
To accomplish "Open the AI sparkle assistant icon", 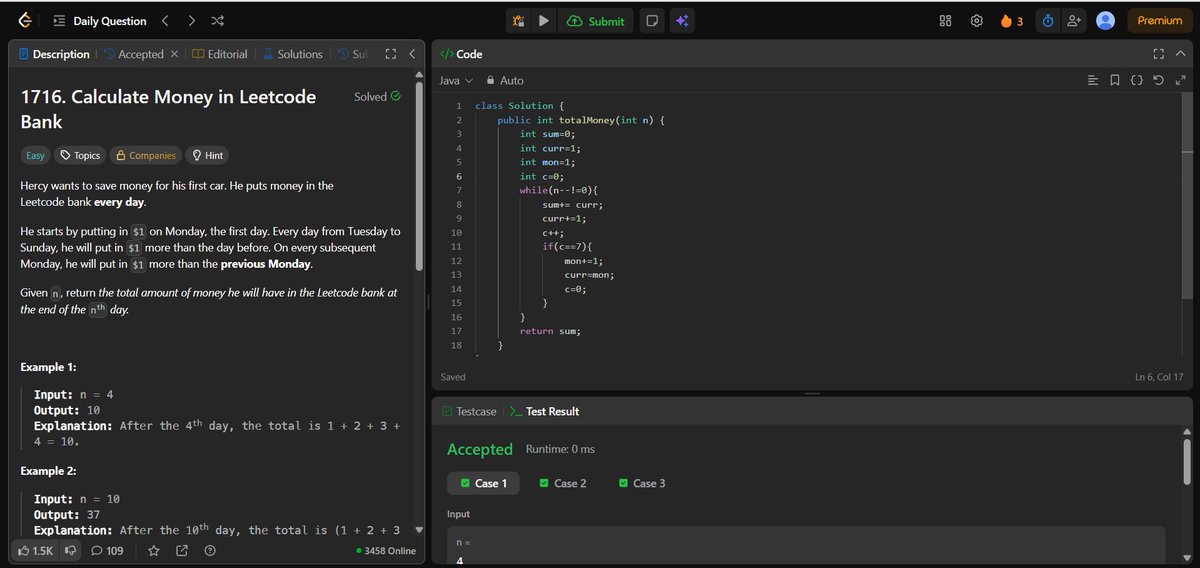I will [x=683, y=21].
